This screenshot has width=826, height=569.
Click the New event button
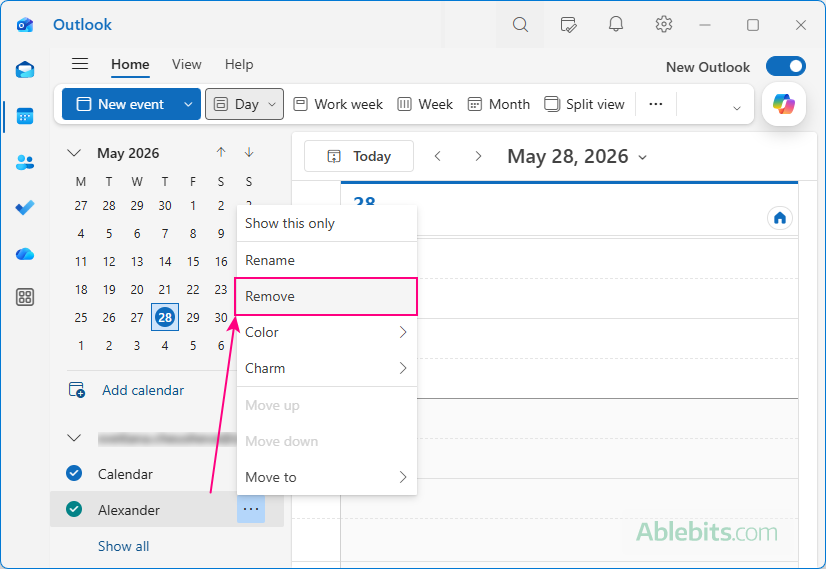click(x=121, y=104)
